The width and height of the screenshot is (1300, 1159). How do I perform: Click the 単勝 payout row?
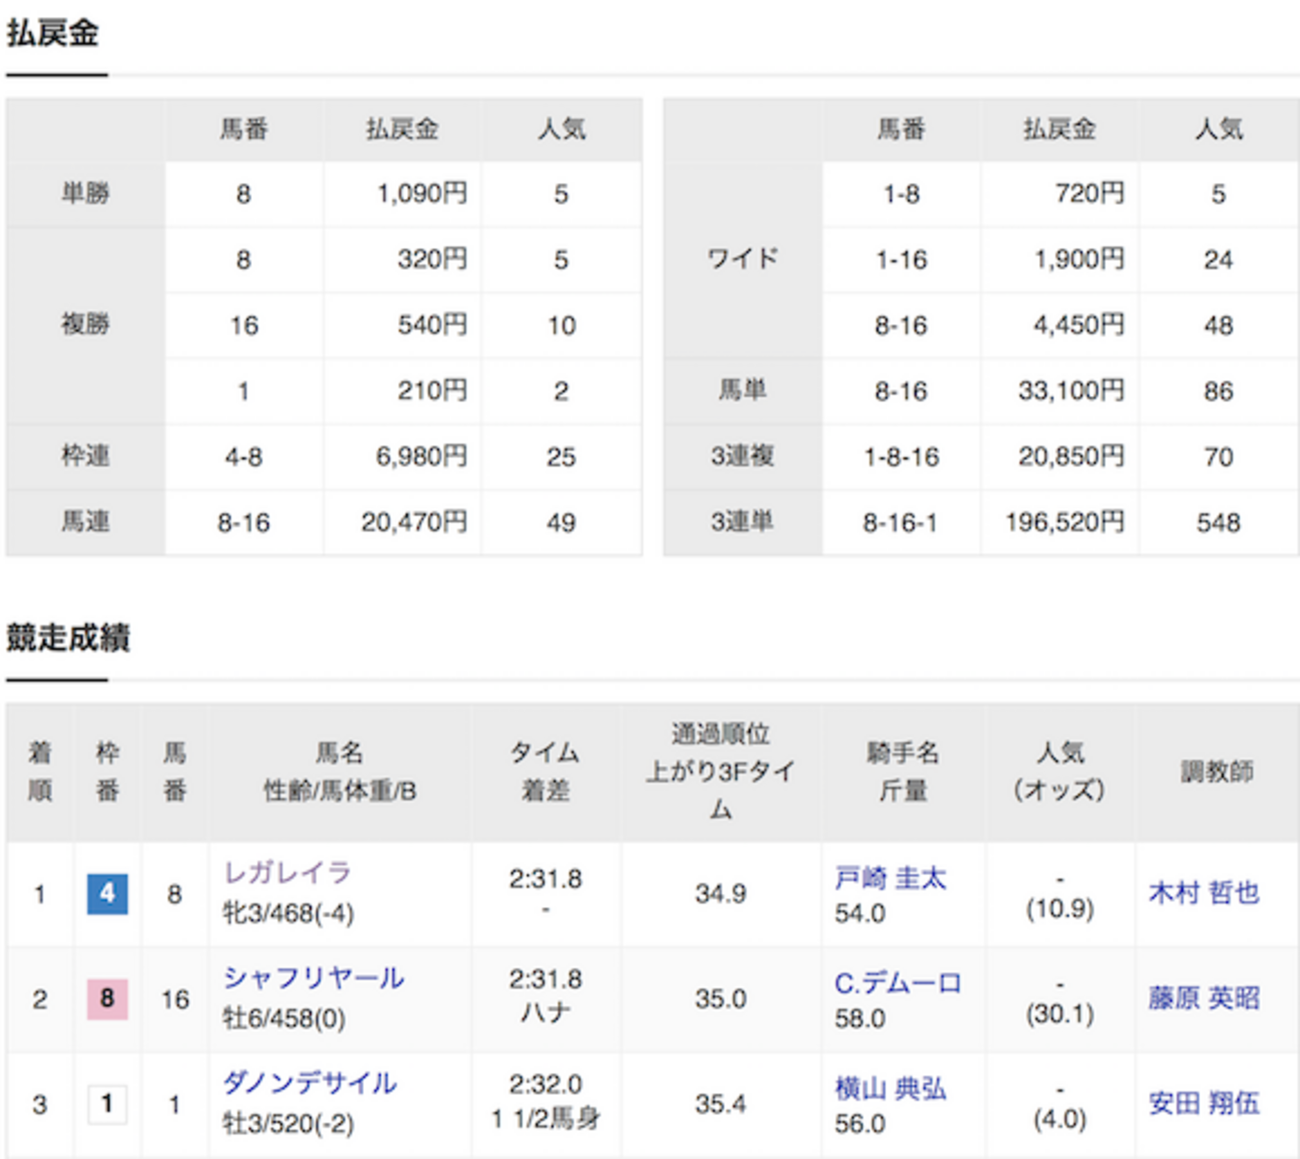click(x=86, y=193)
